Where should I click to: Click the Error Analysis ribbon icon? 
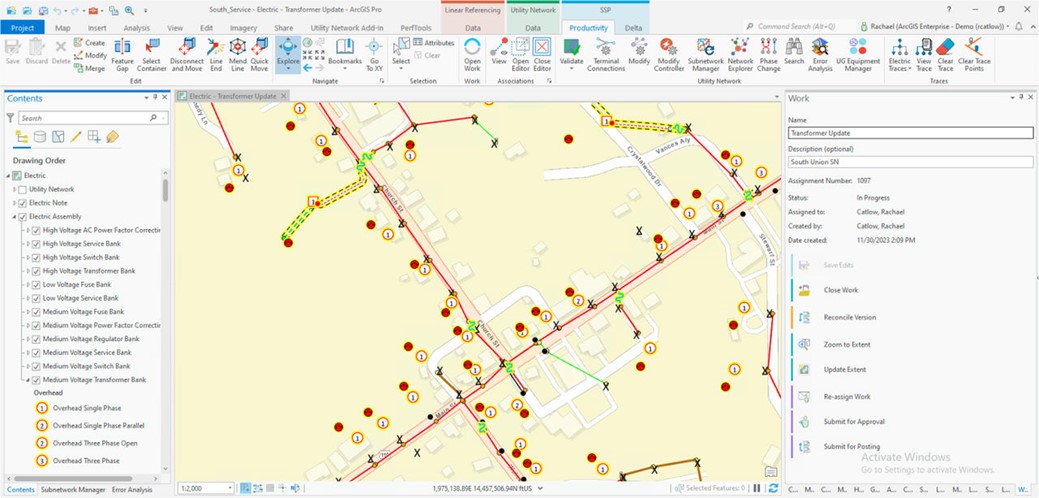coord(820,52)
